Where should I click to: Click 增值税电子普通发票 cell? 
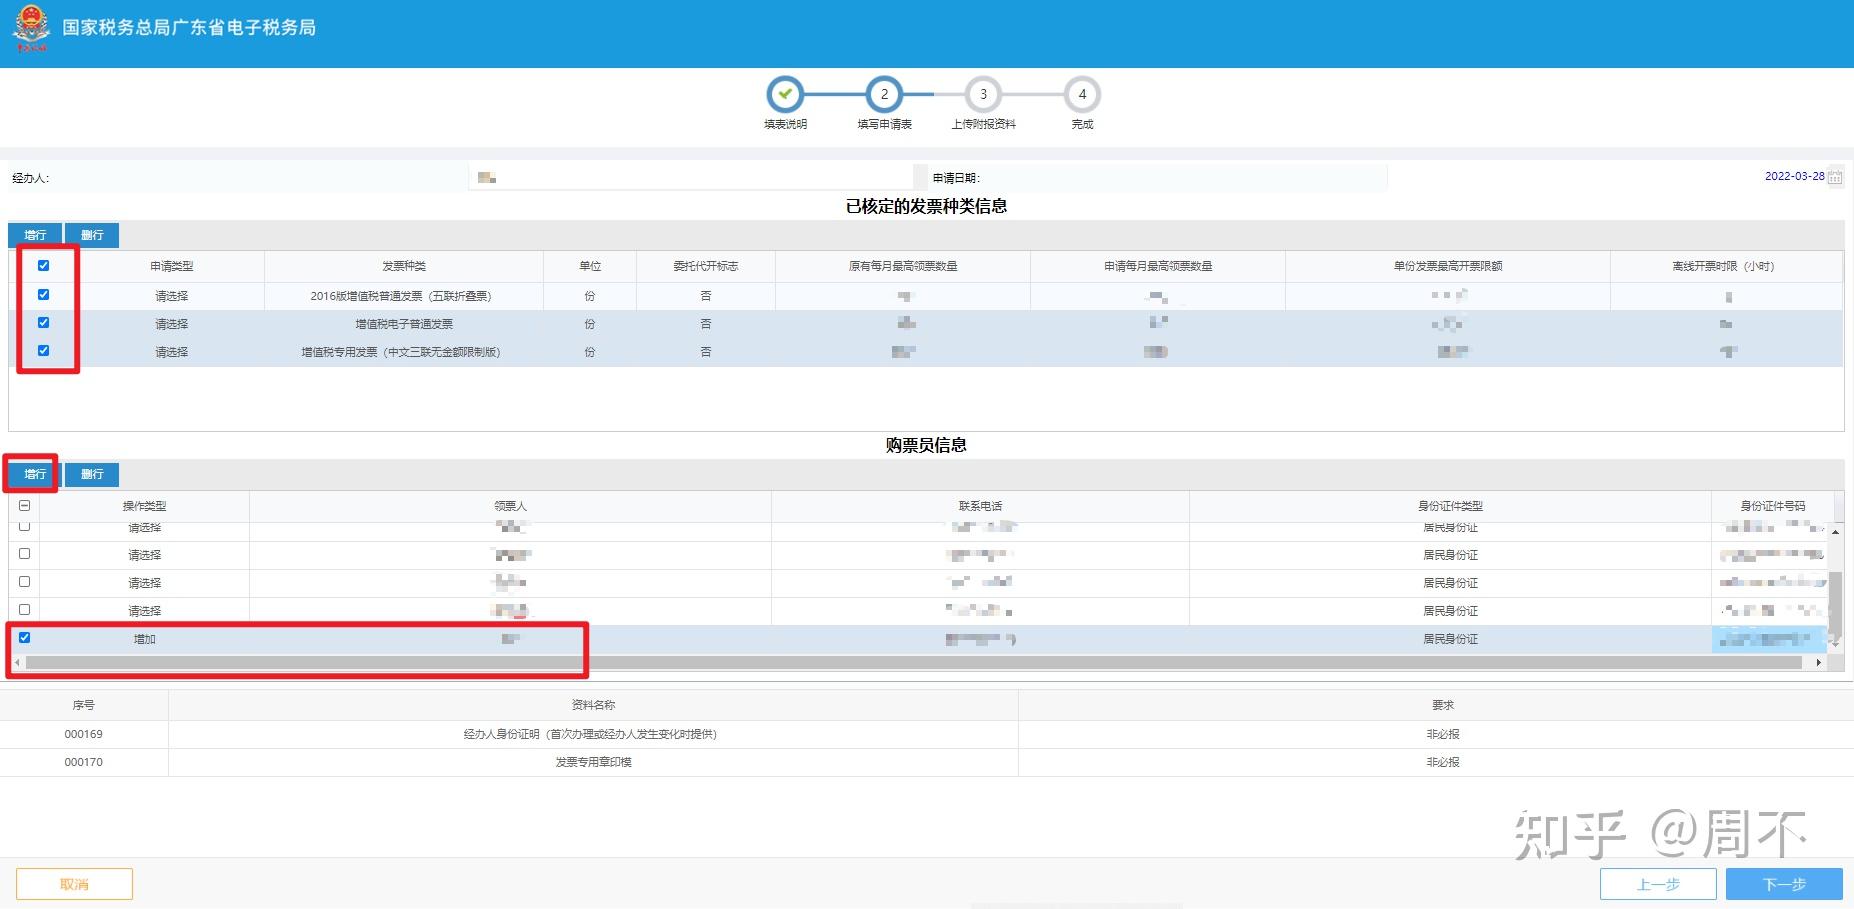coord(404,324)
